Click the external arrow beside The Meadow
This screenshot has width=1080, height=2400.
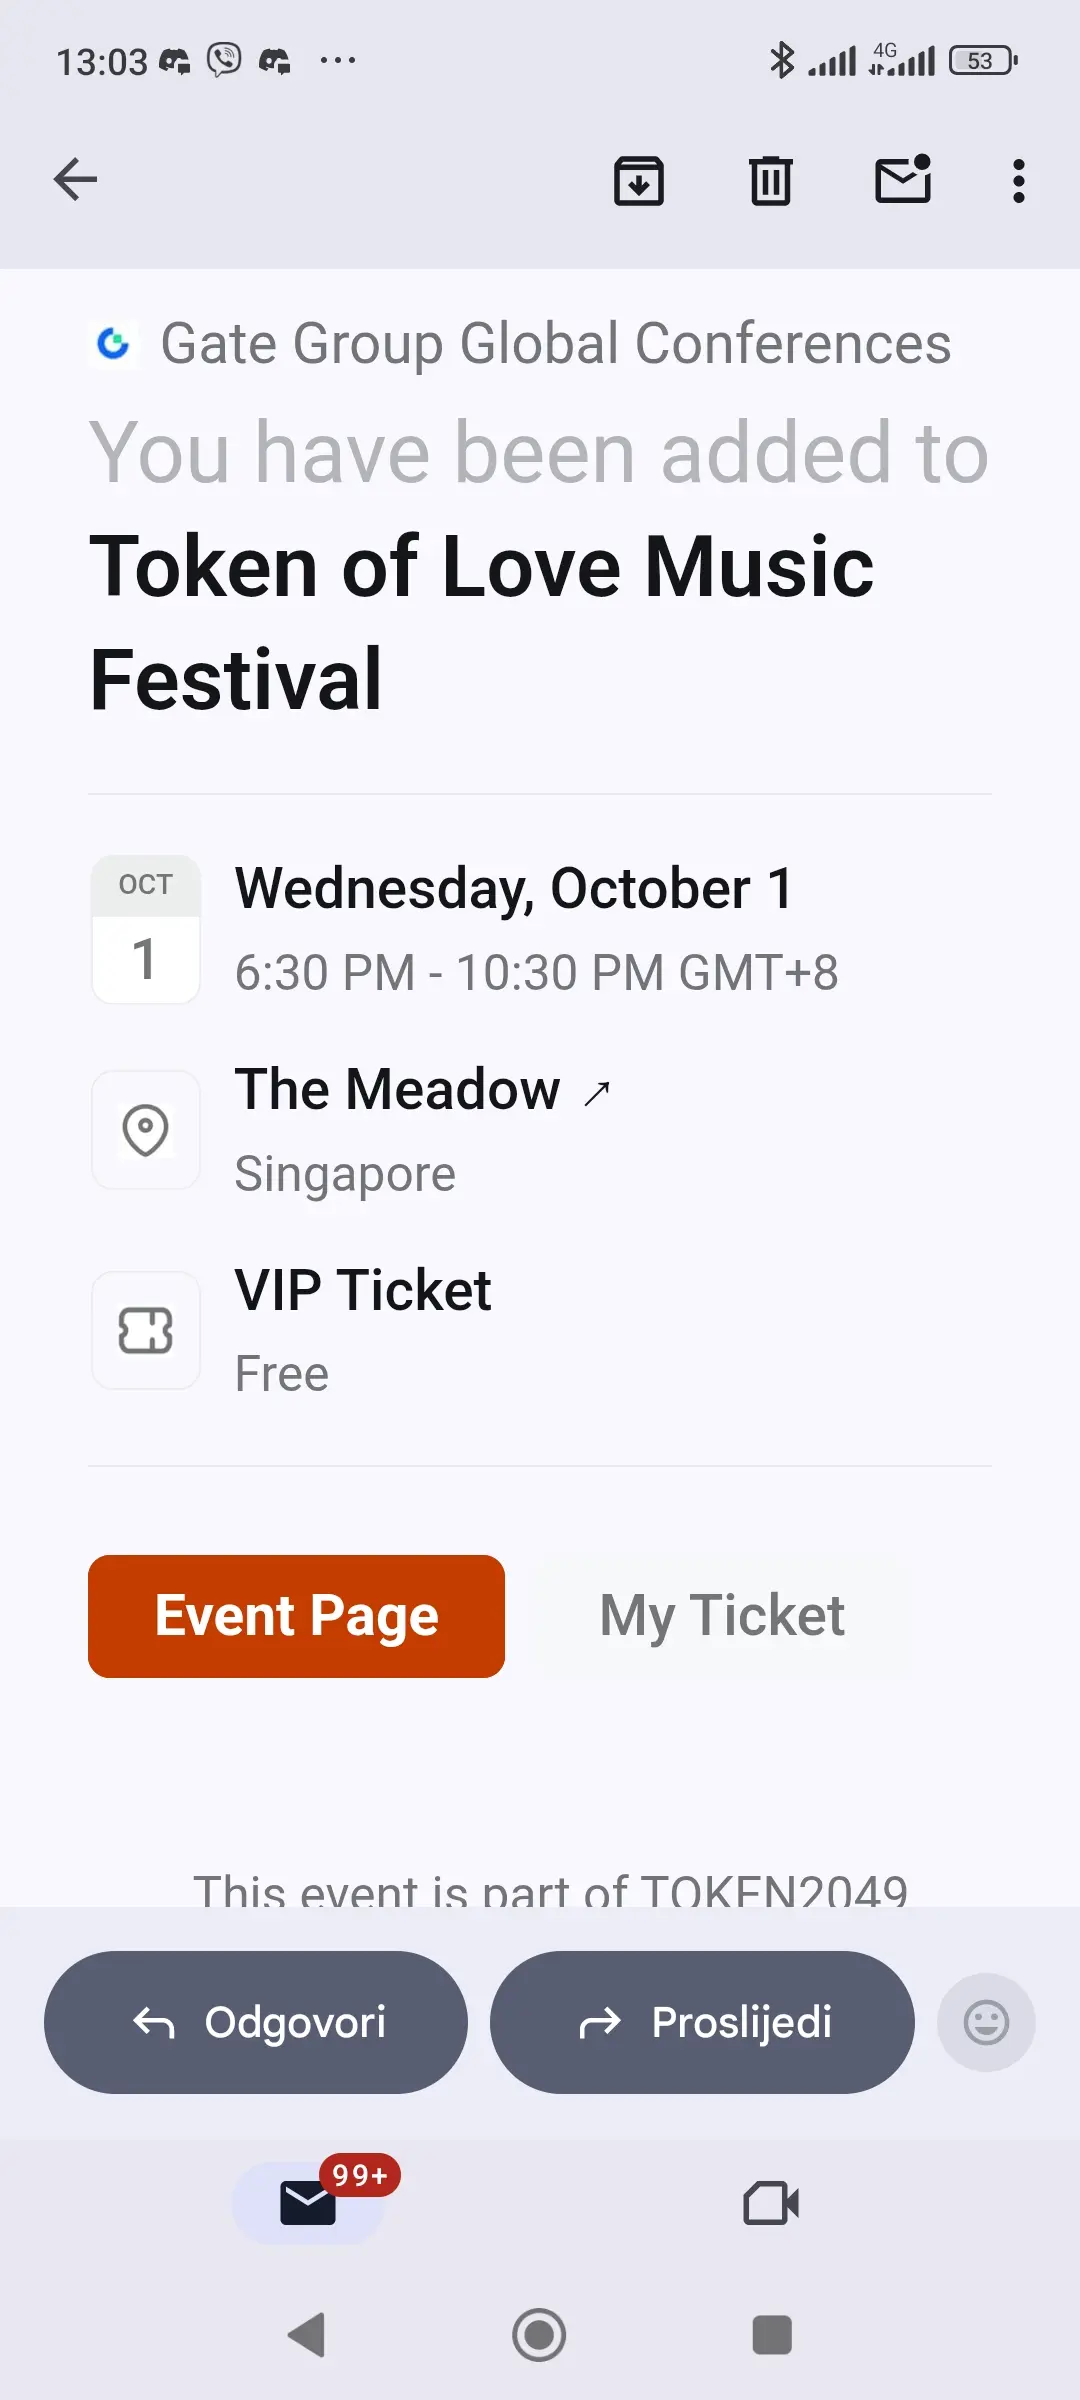click(x=597, y=1093)
